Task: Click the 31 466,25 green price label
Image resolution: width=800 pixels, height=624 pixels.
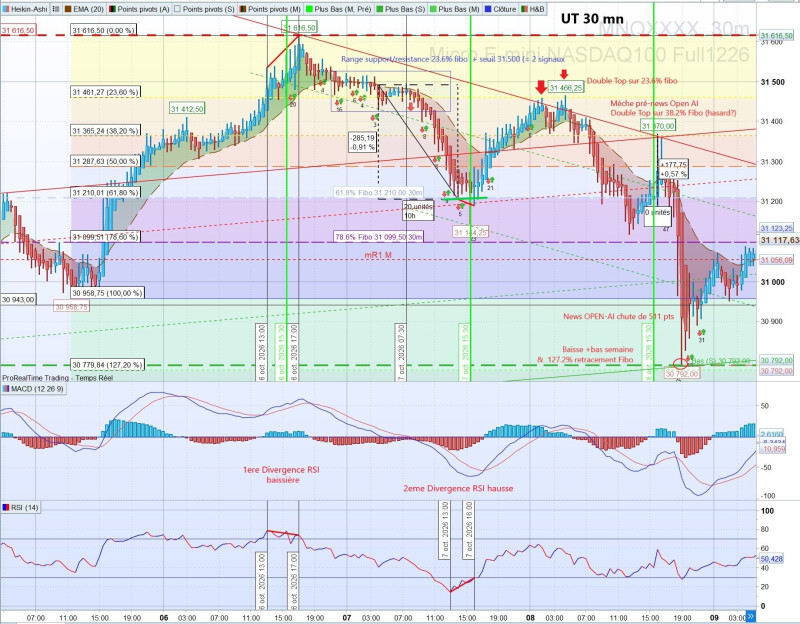Action: tap(566, 88)
